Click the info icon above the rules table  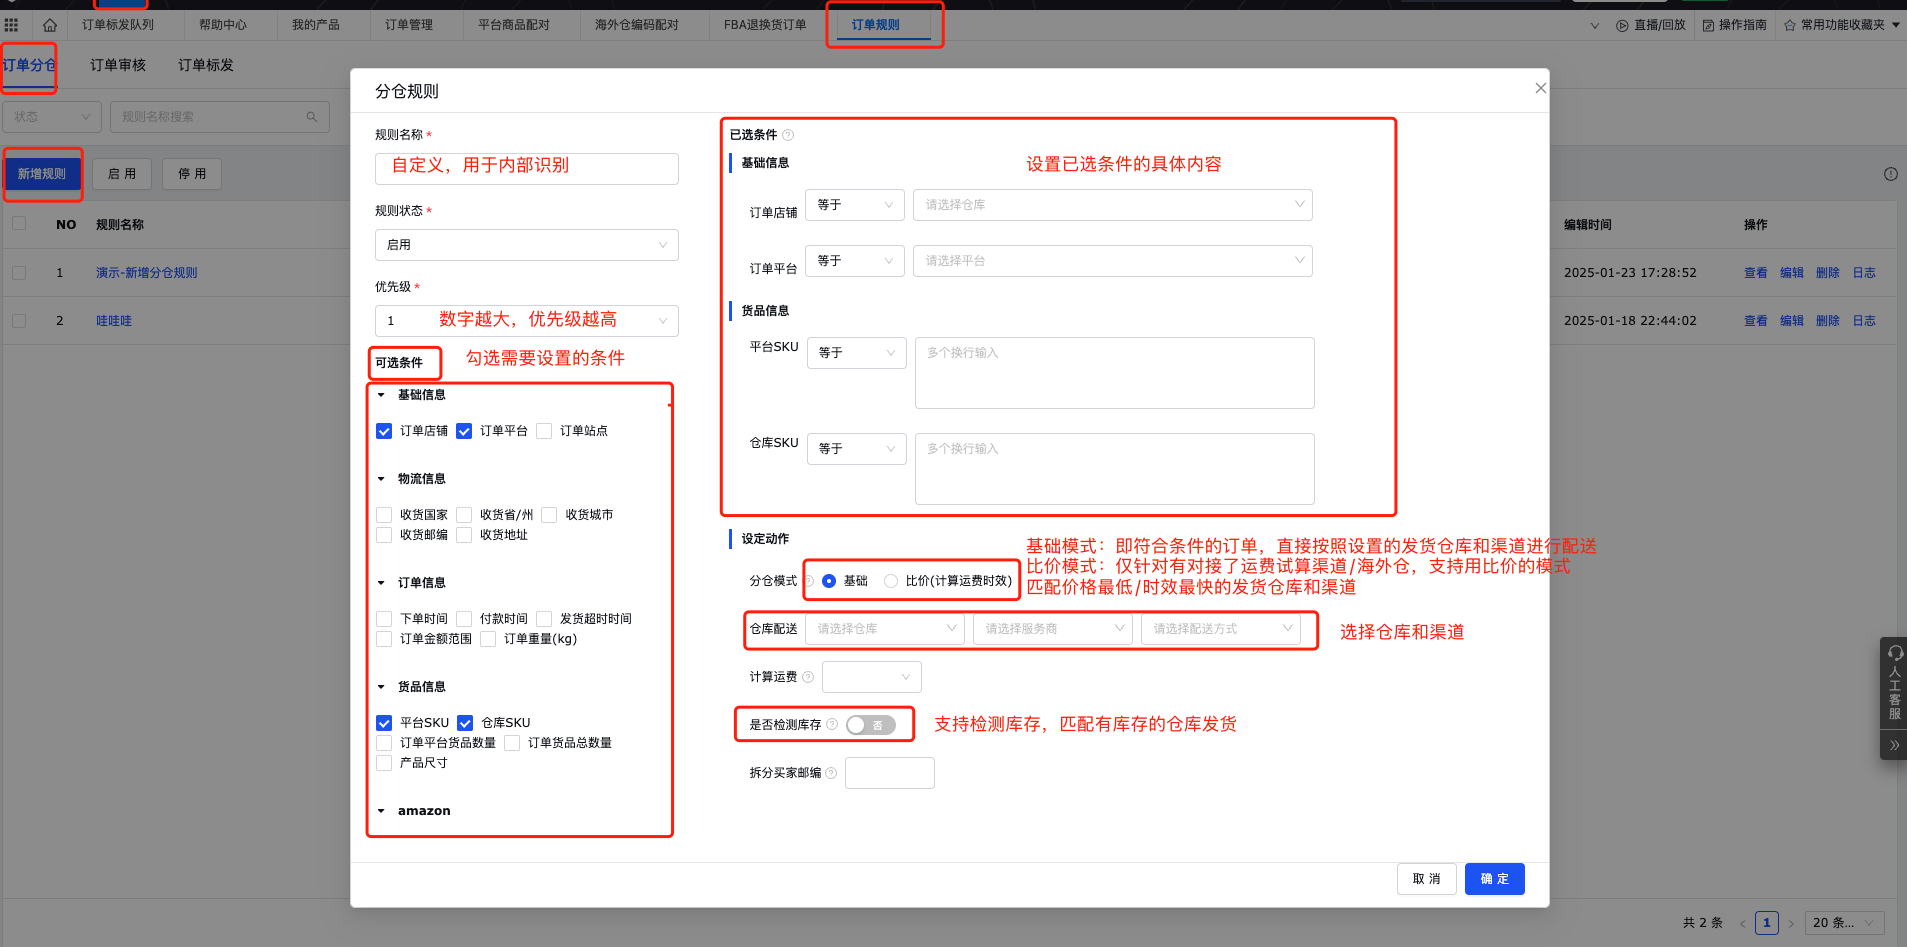[x=1890, y=173]
